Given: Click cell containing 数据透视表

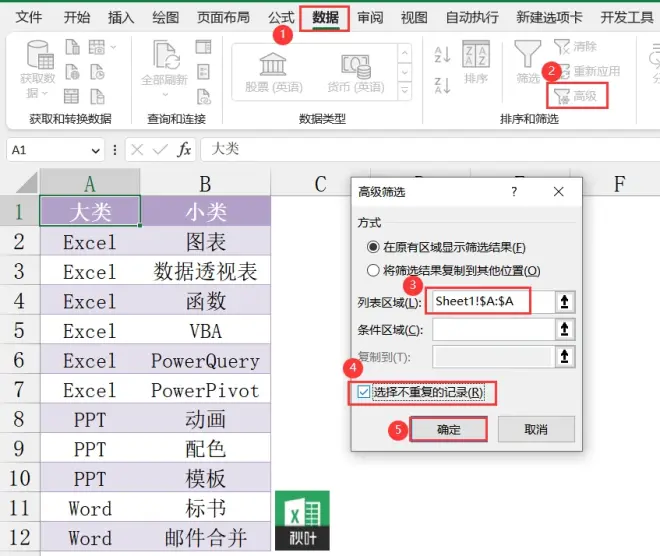Looking at the screenshot, I should [205, 271].
